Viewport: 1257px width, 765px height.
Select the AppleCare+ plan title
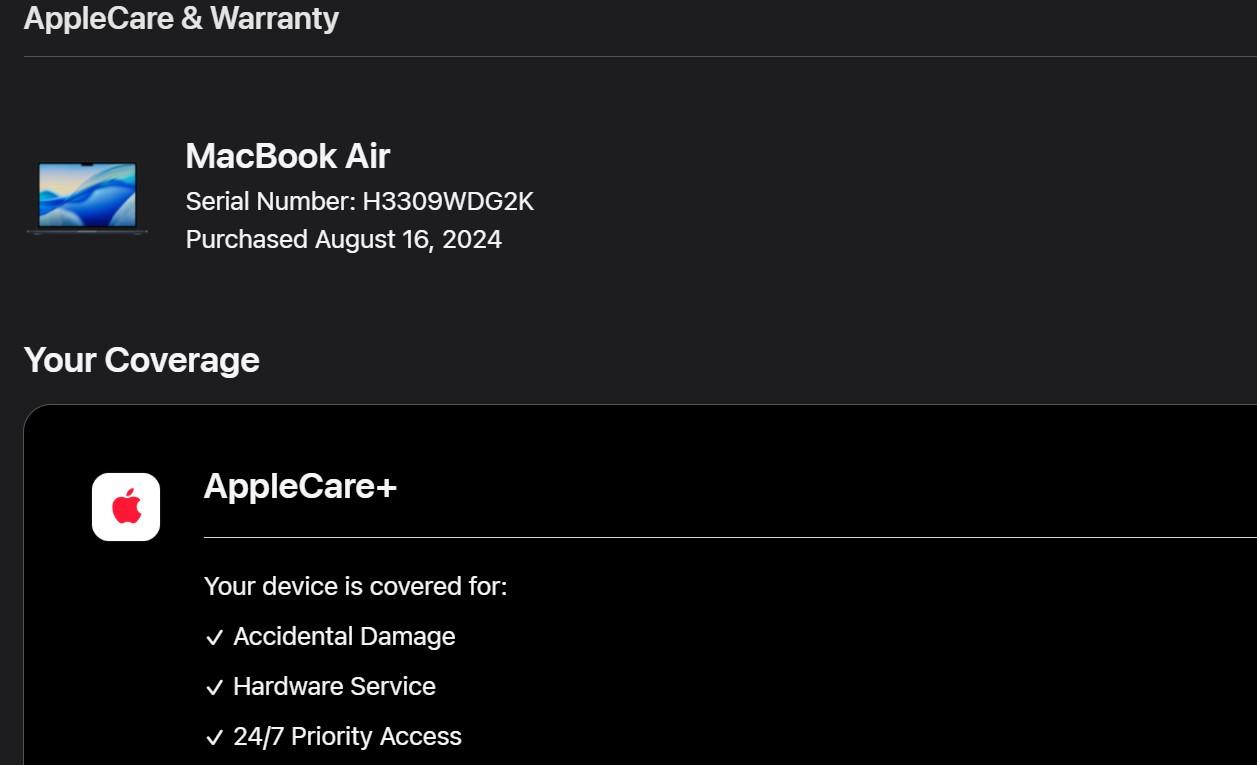click(x=300, y=487)
